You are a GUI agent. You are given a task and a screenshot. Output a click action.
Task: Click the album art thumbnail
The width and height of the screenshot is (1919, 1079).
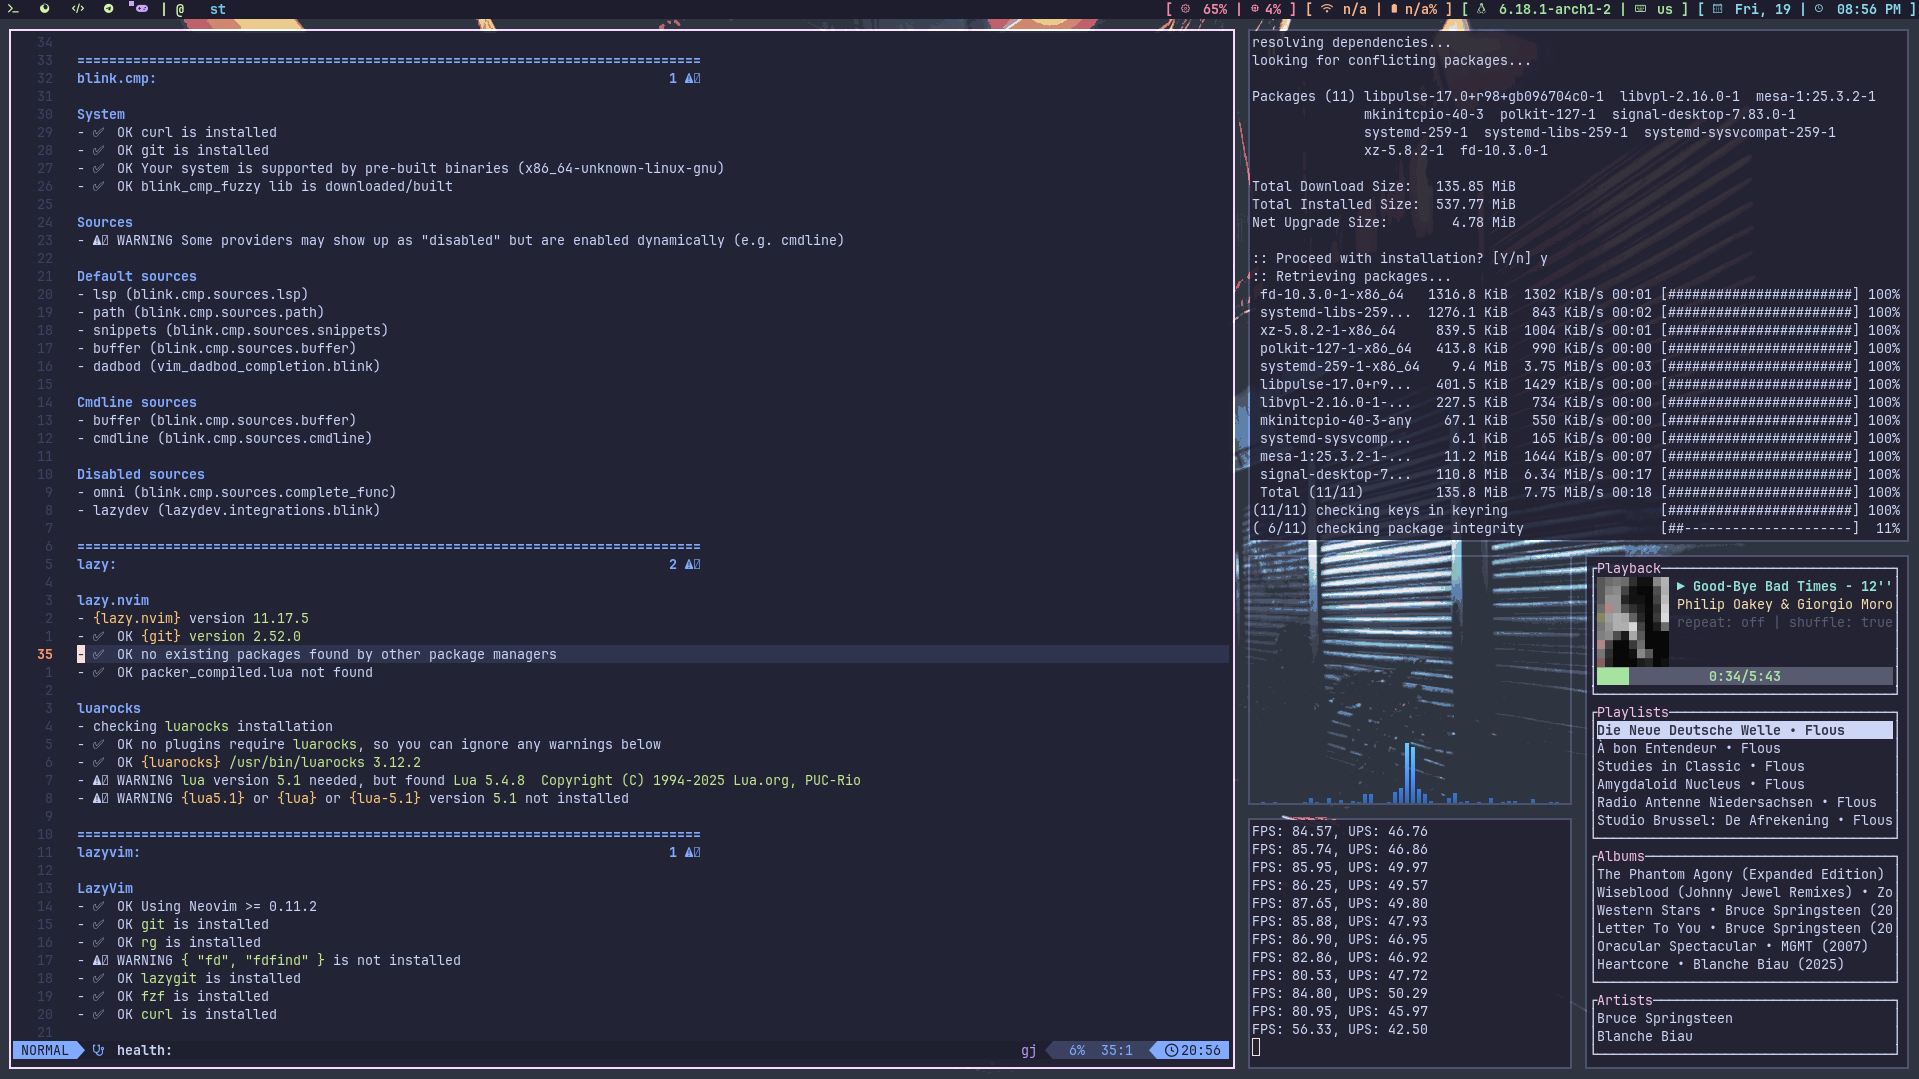(1632, 622)
